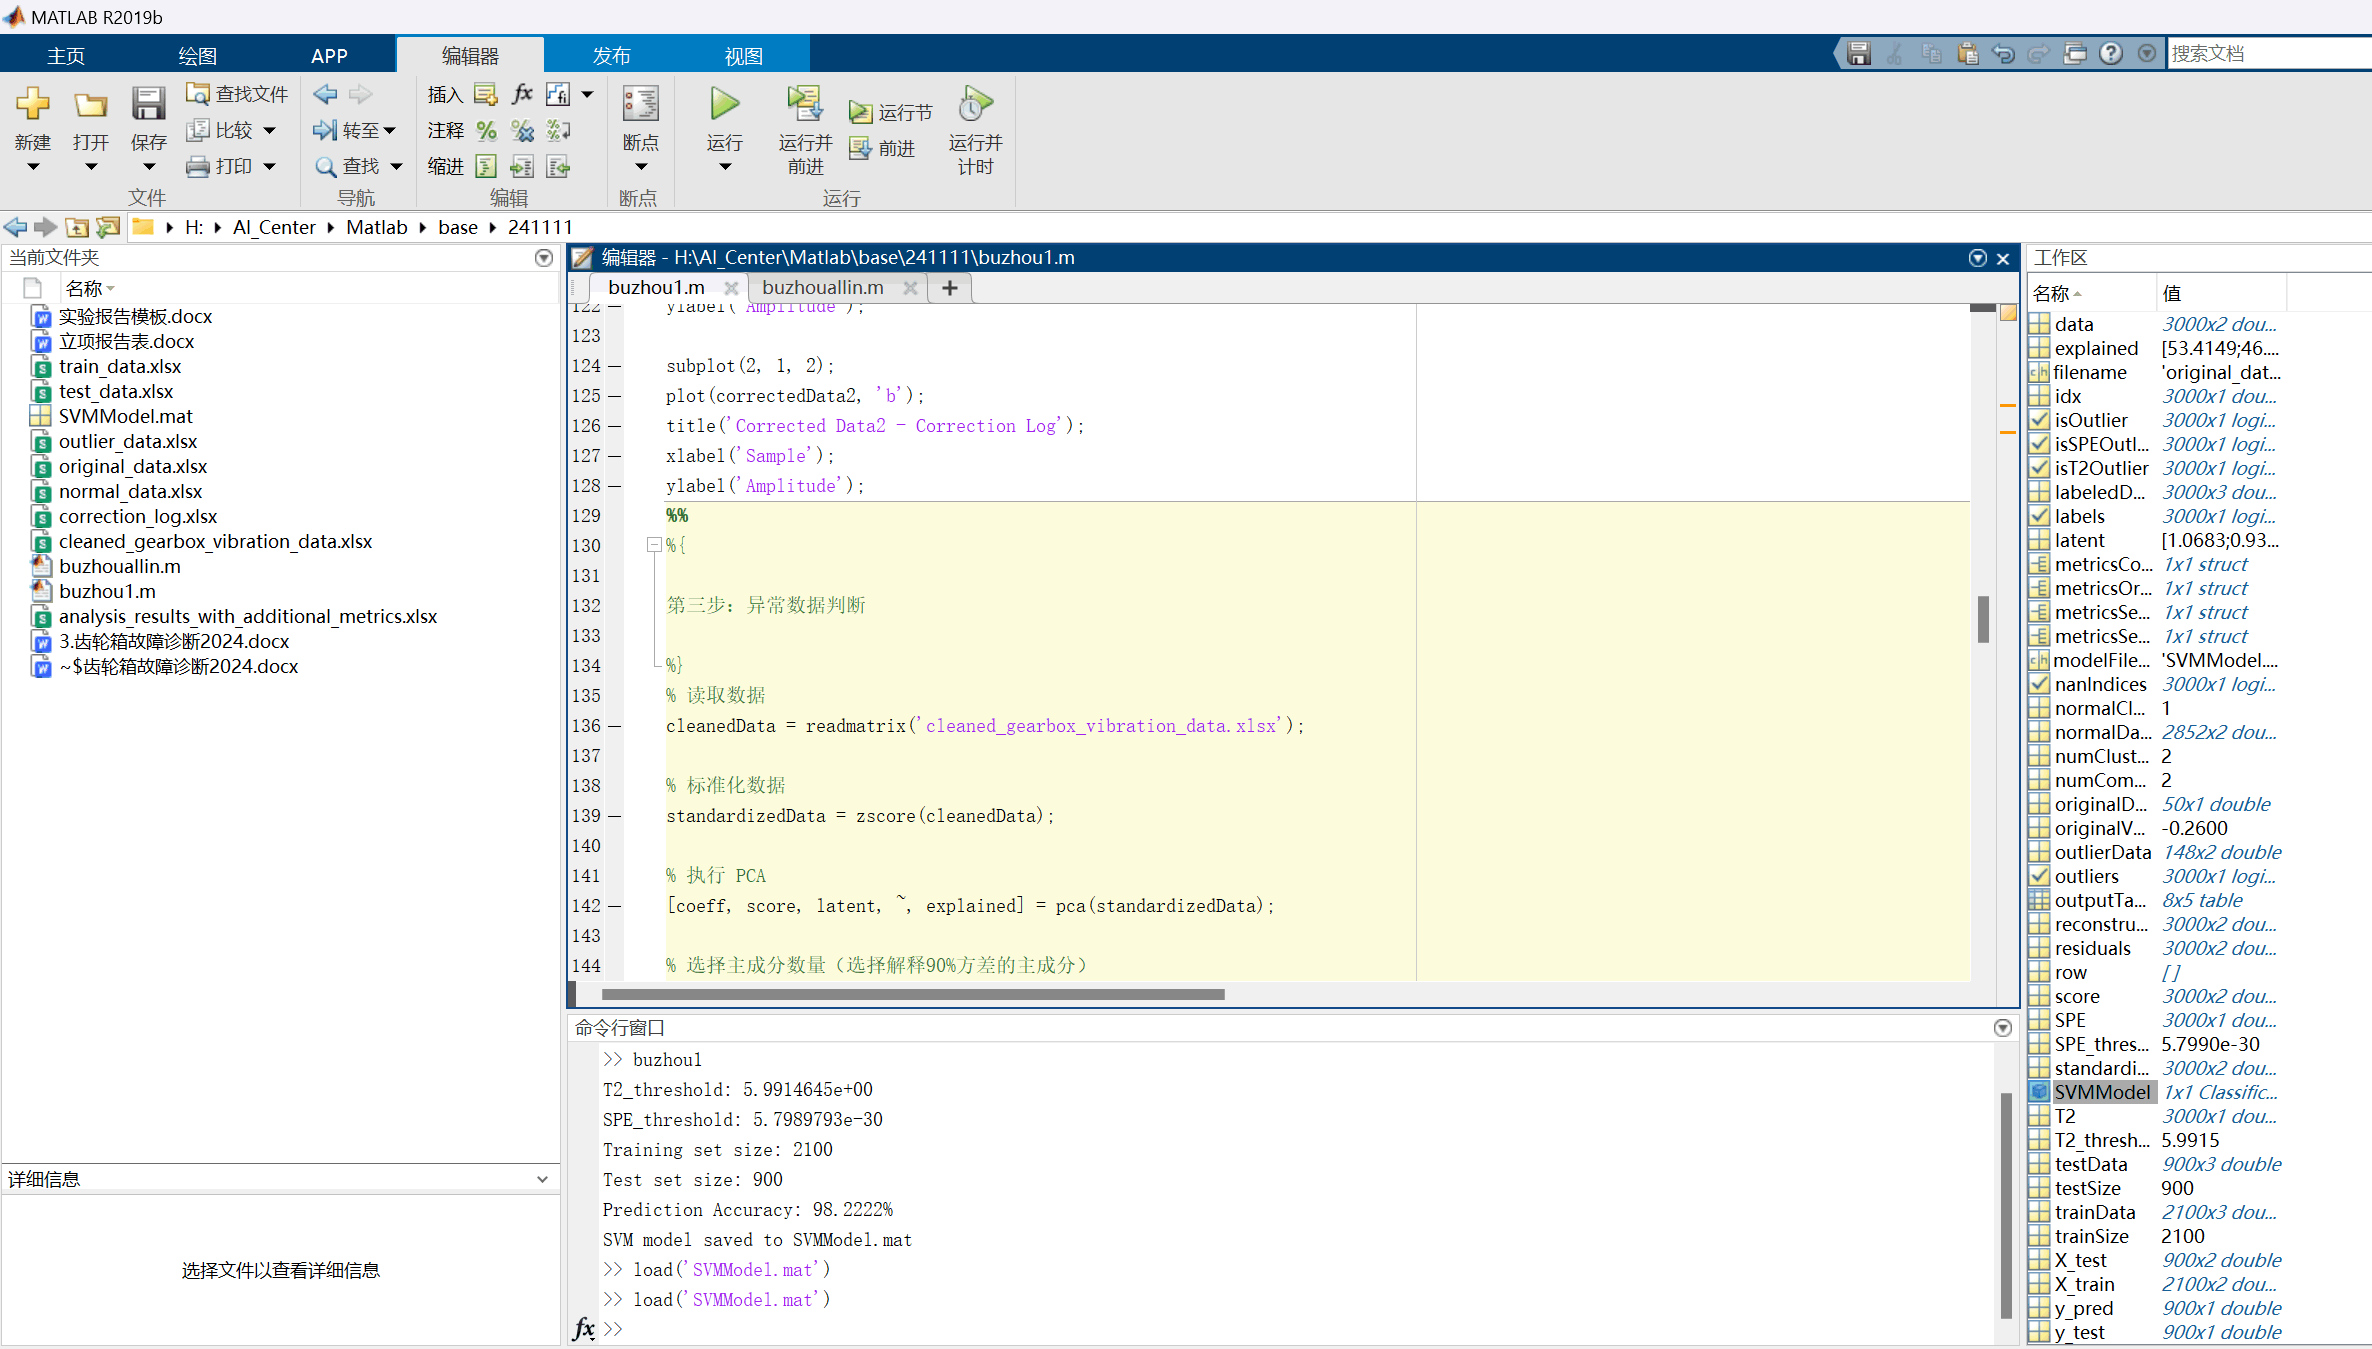
Task: Click the Advance (前进) icon
Action: pyautogui.click(x=860, y=148)
